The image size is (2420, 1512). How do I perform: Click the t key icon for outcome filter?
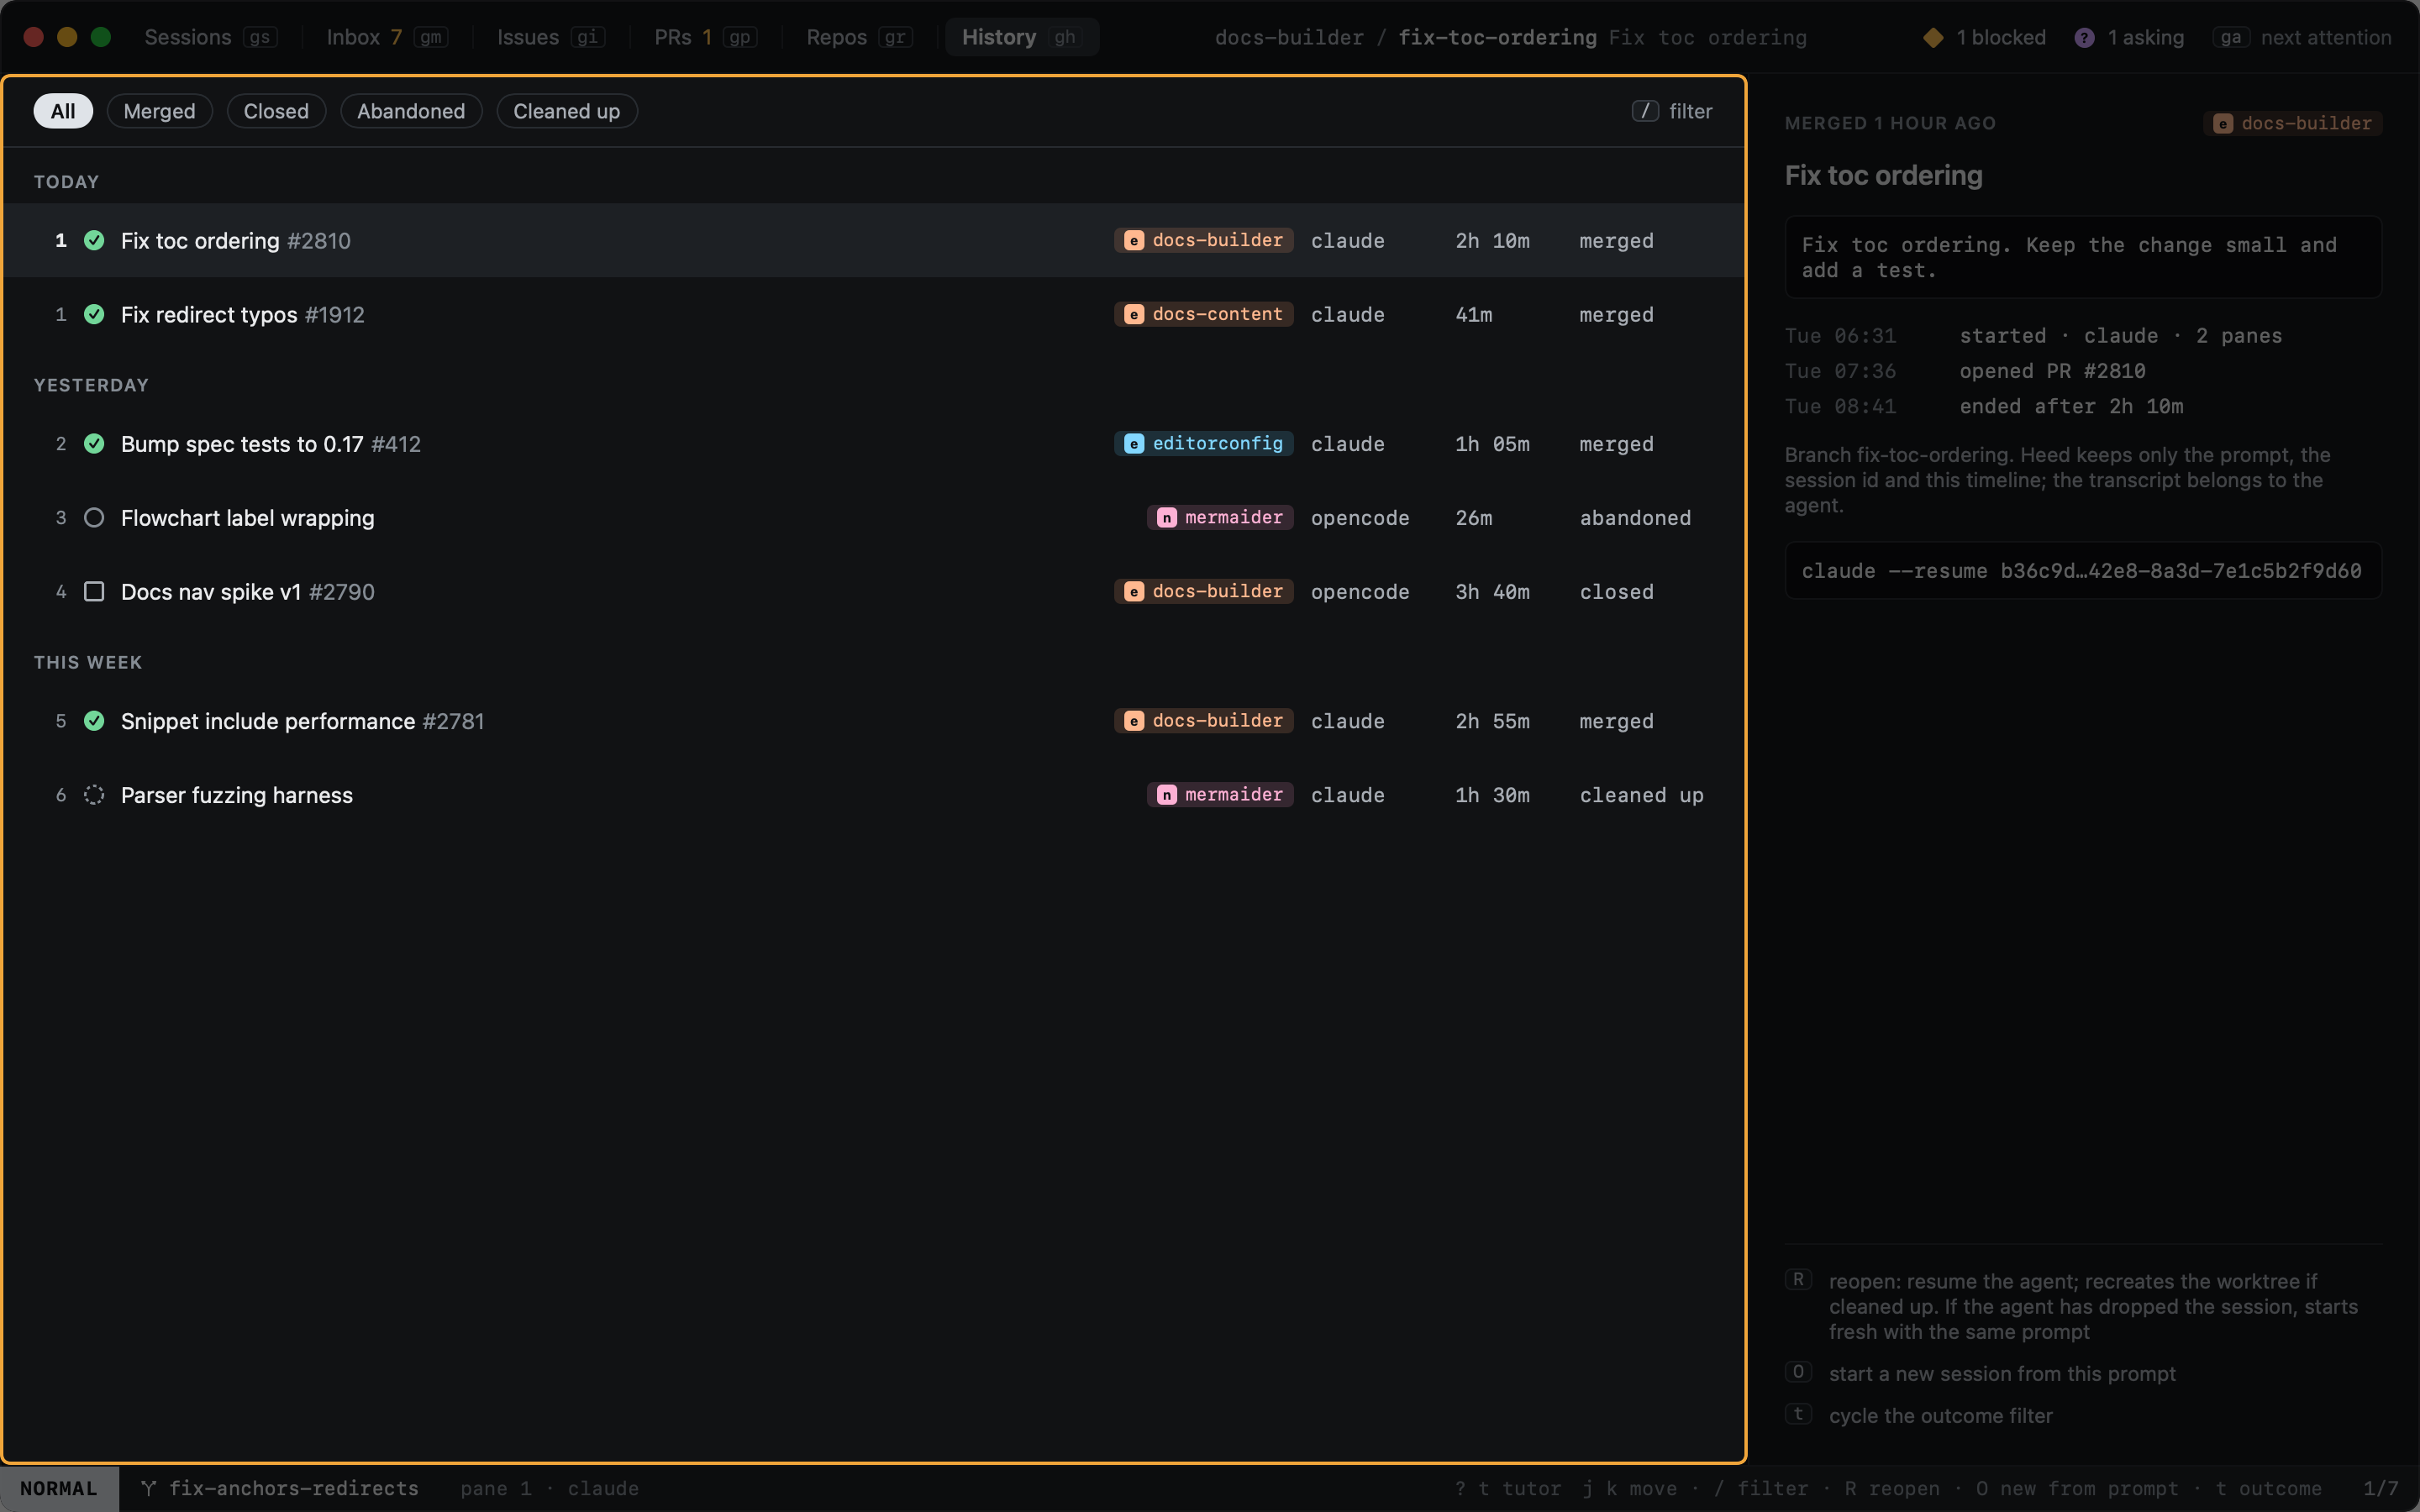click(1798, 1413)
